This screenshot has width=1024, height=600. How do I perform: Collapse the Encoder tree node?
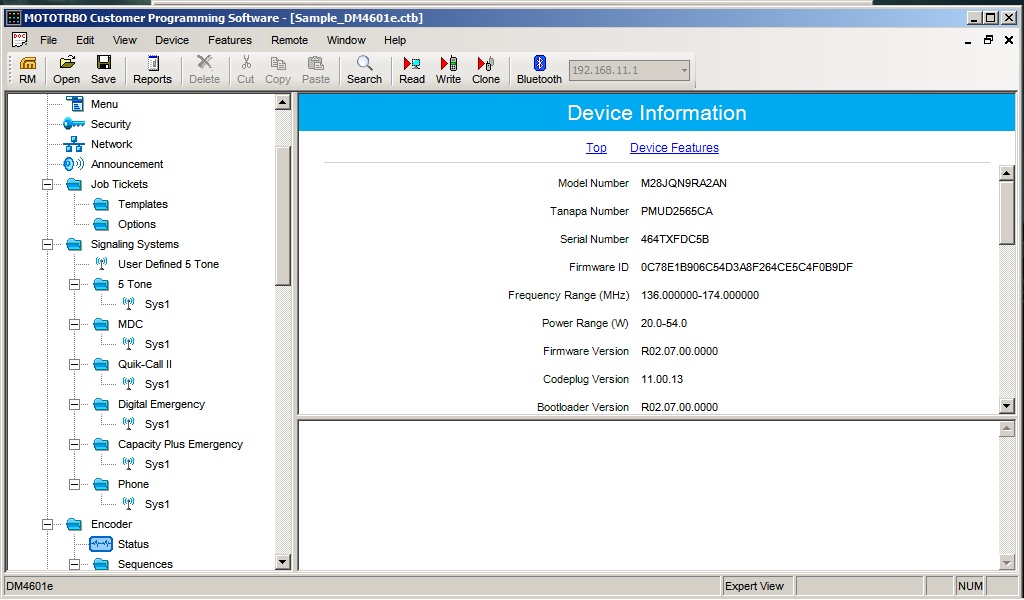click(x=48, y=524)
